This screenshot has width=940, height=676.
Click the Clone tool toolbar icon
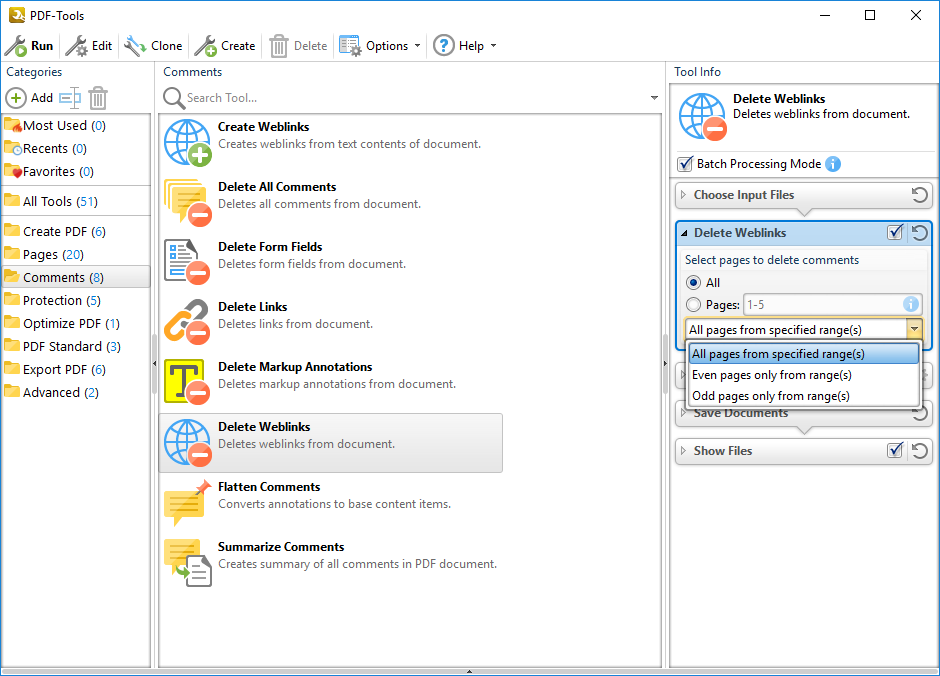pyautogui.click(x=135, y=46)
